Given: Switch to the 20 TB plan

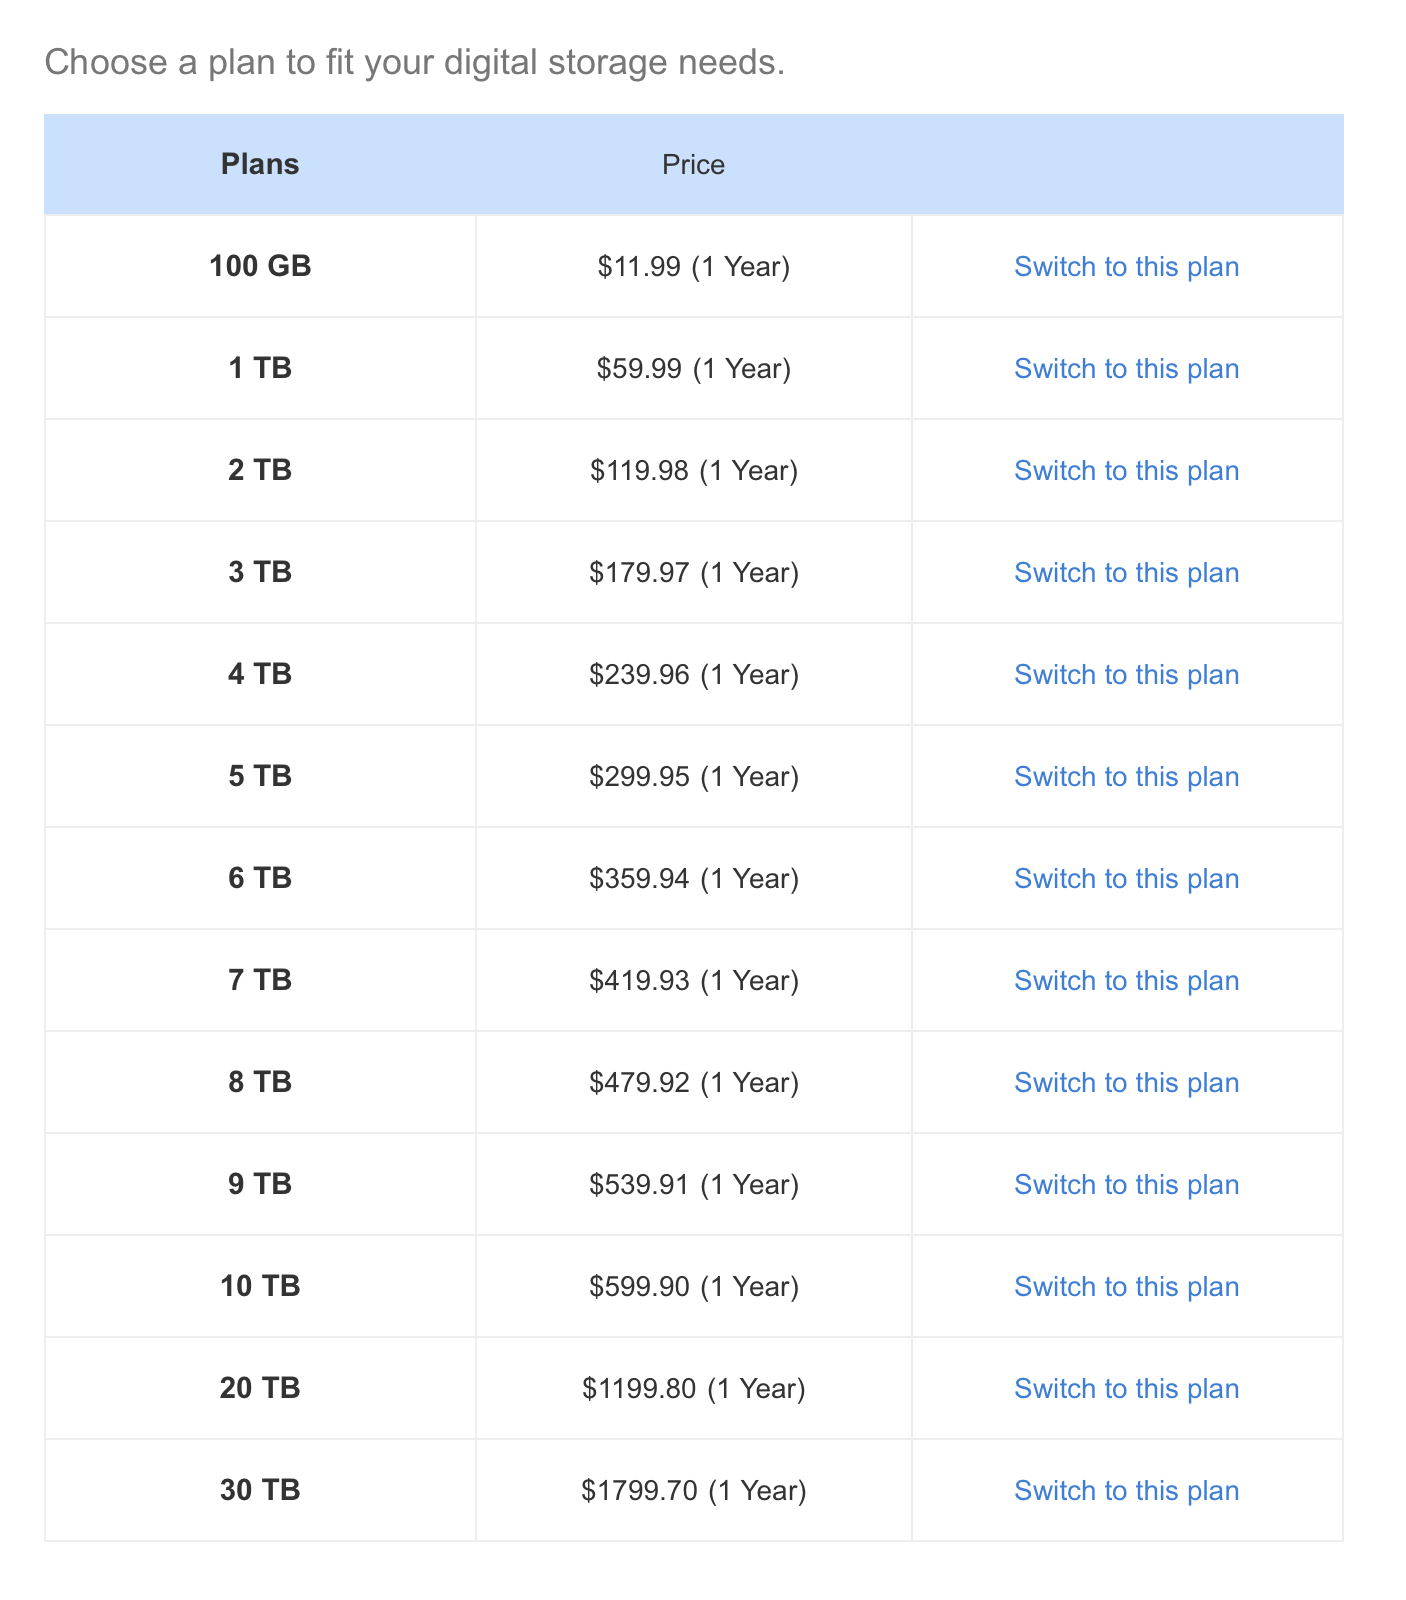Looking at the screenshot, I should 1126,1389.
